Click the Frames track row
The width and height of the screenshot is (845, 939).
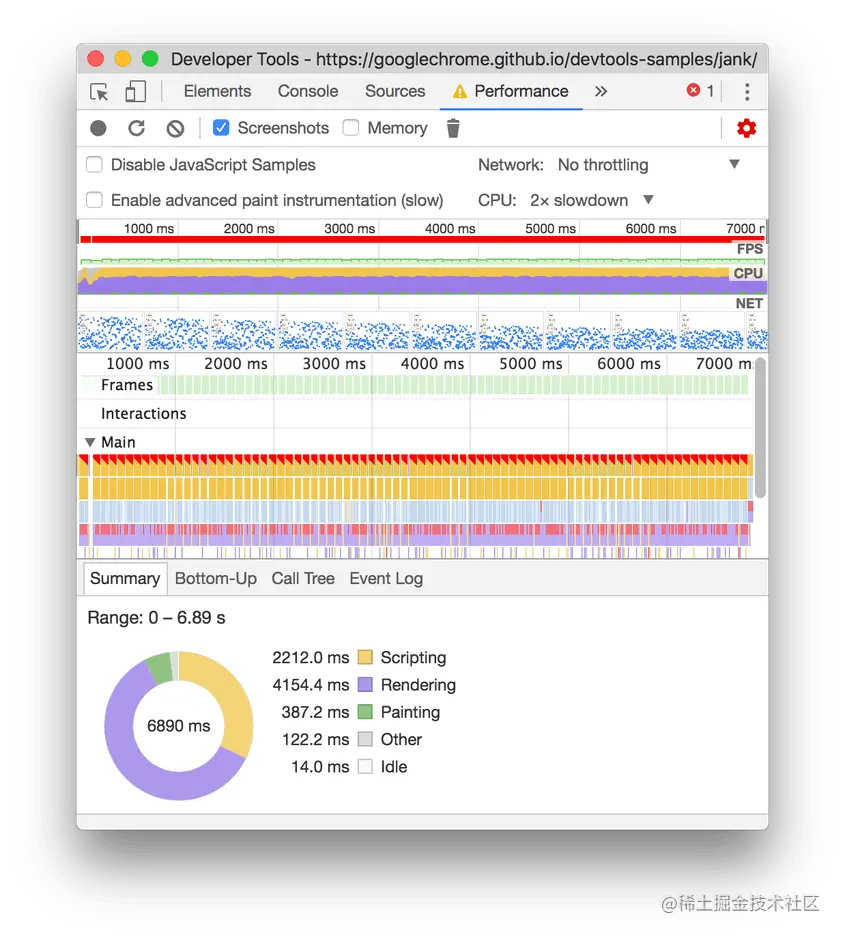416,385
